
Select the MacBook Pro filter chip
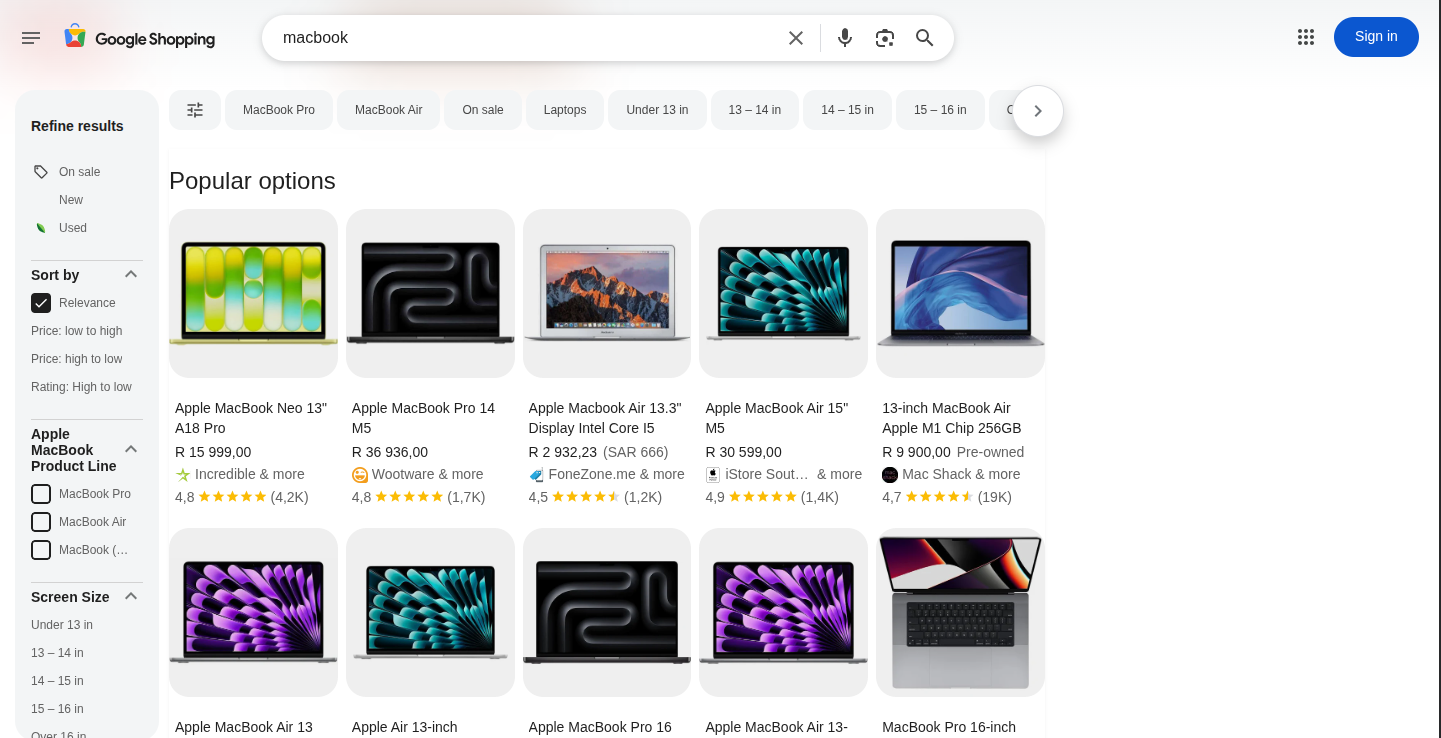tap(279, 110)
